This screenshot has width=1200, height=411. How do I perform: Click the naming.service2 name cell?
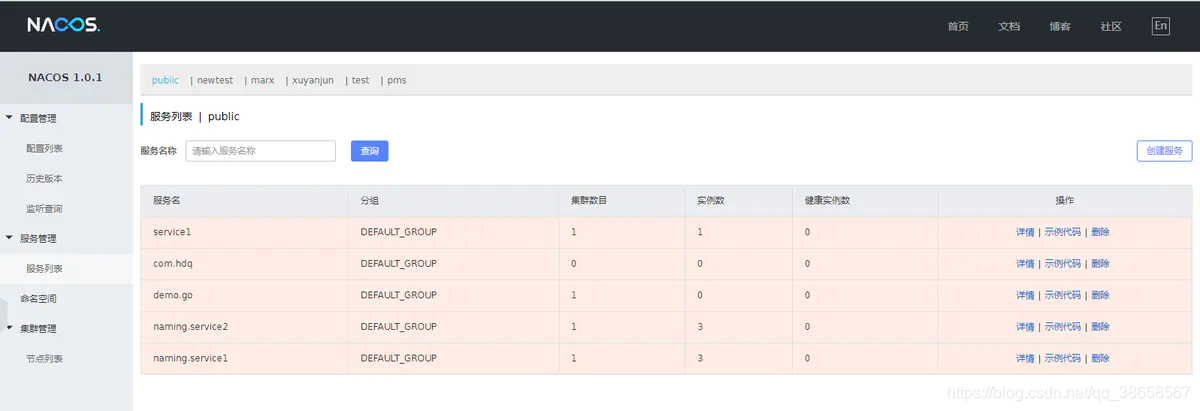coord(244,327)
